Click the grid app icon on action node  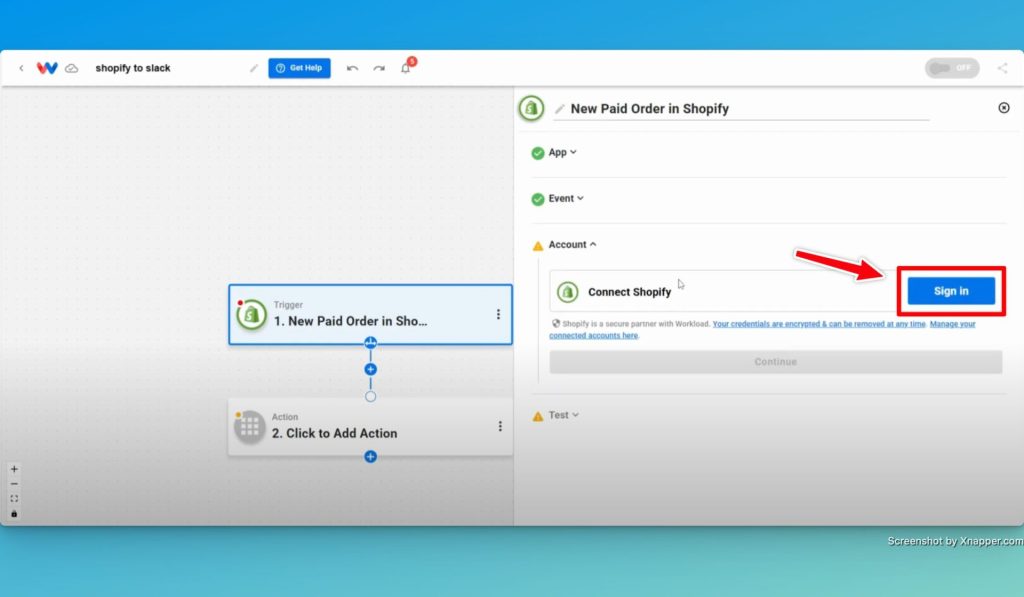coord(249,427)
